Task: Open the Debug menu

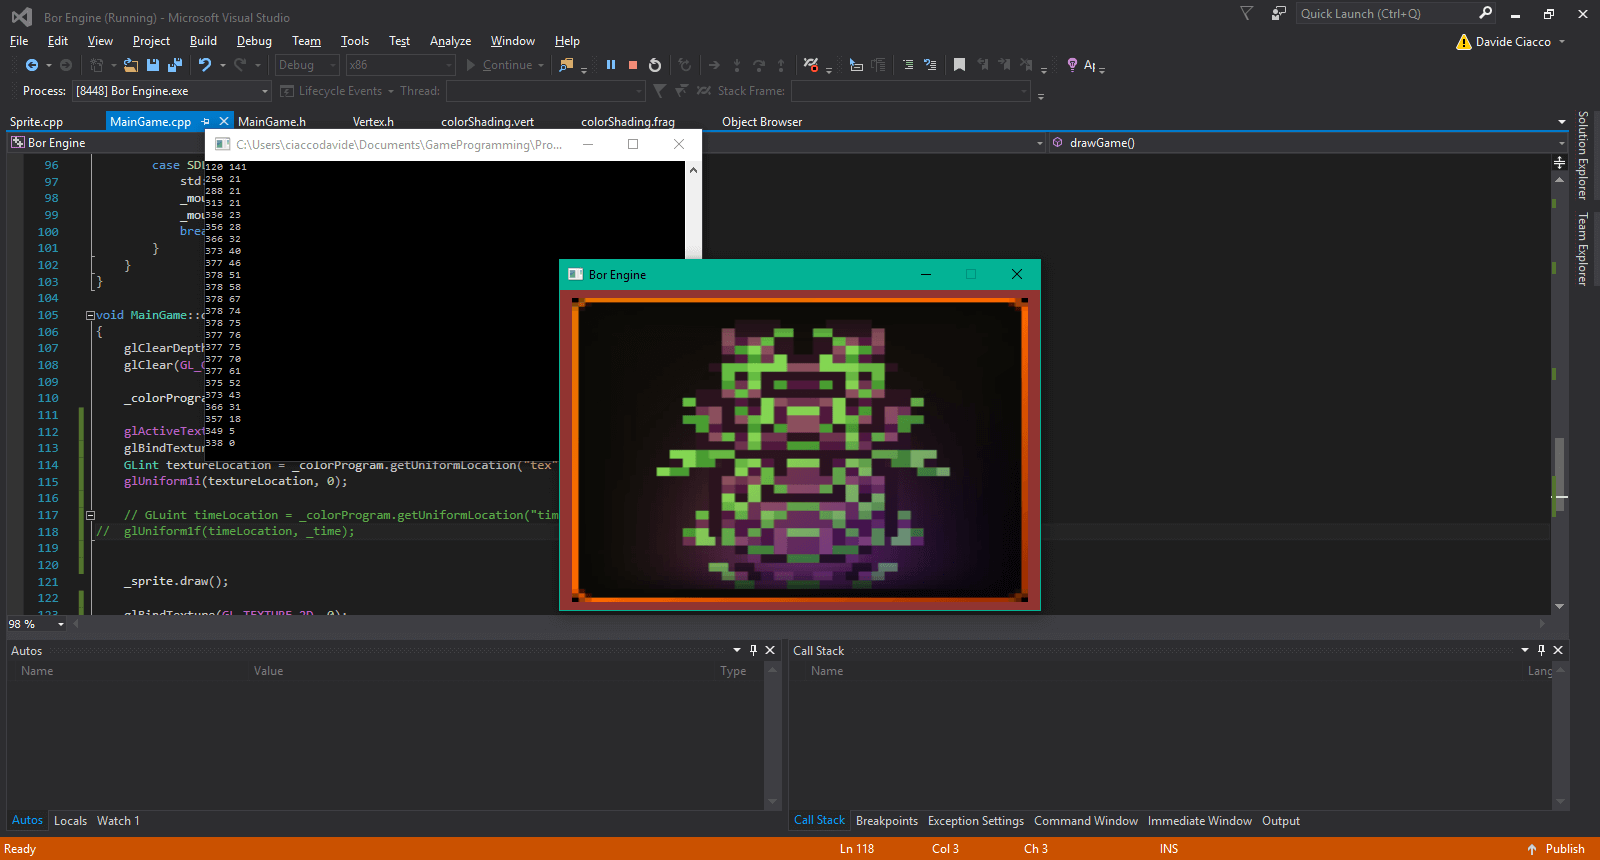Action: tap(254, 41)
